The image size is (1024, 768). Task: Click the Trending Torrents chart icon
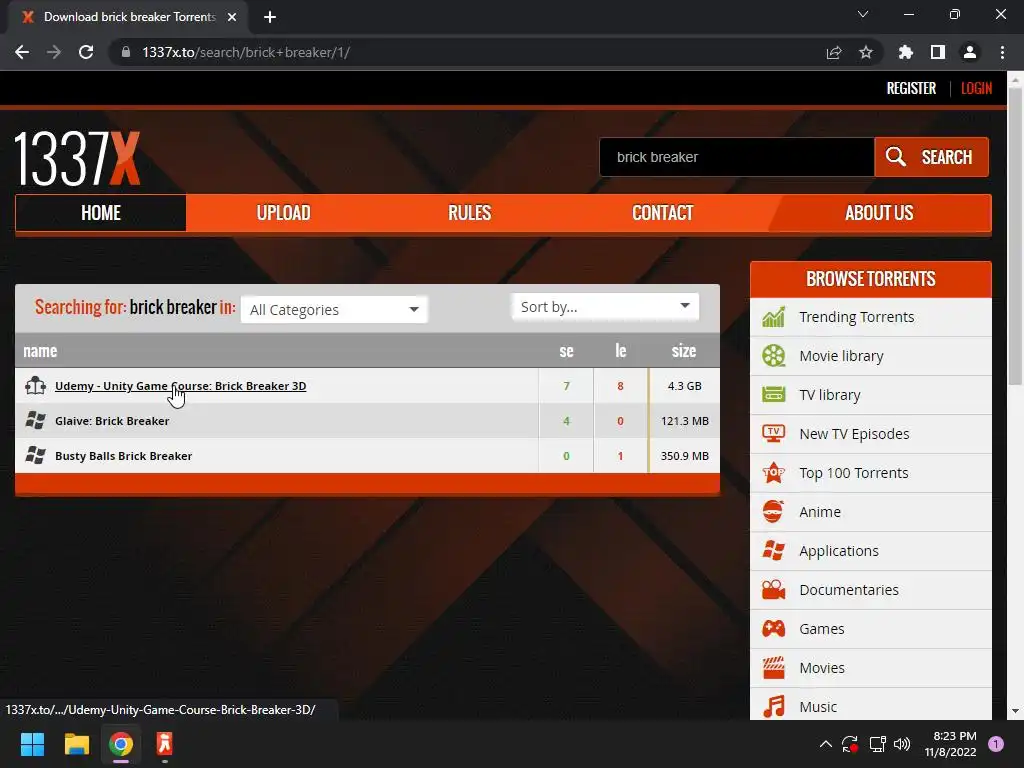coord(773,317)
